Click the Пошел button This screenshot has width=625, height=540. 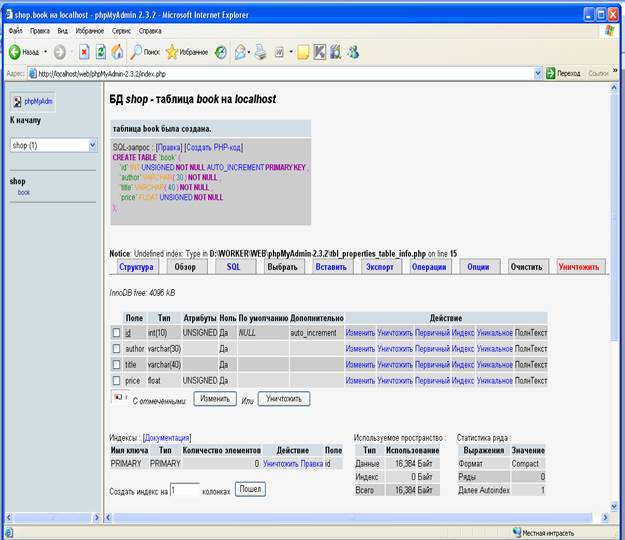click(250, 489)
